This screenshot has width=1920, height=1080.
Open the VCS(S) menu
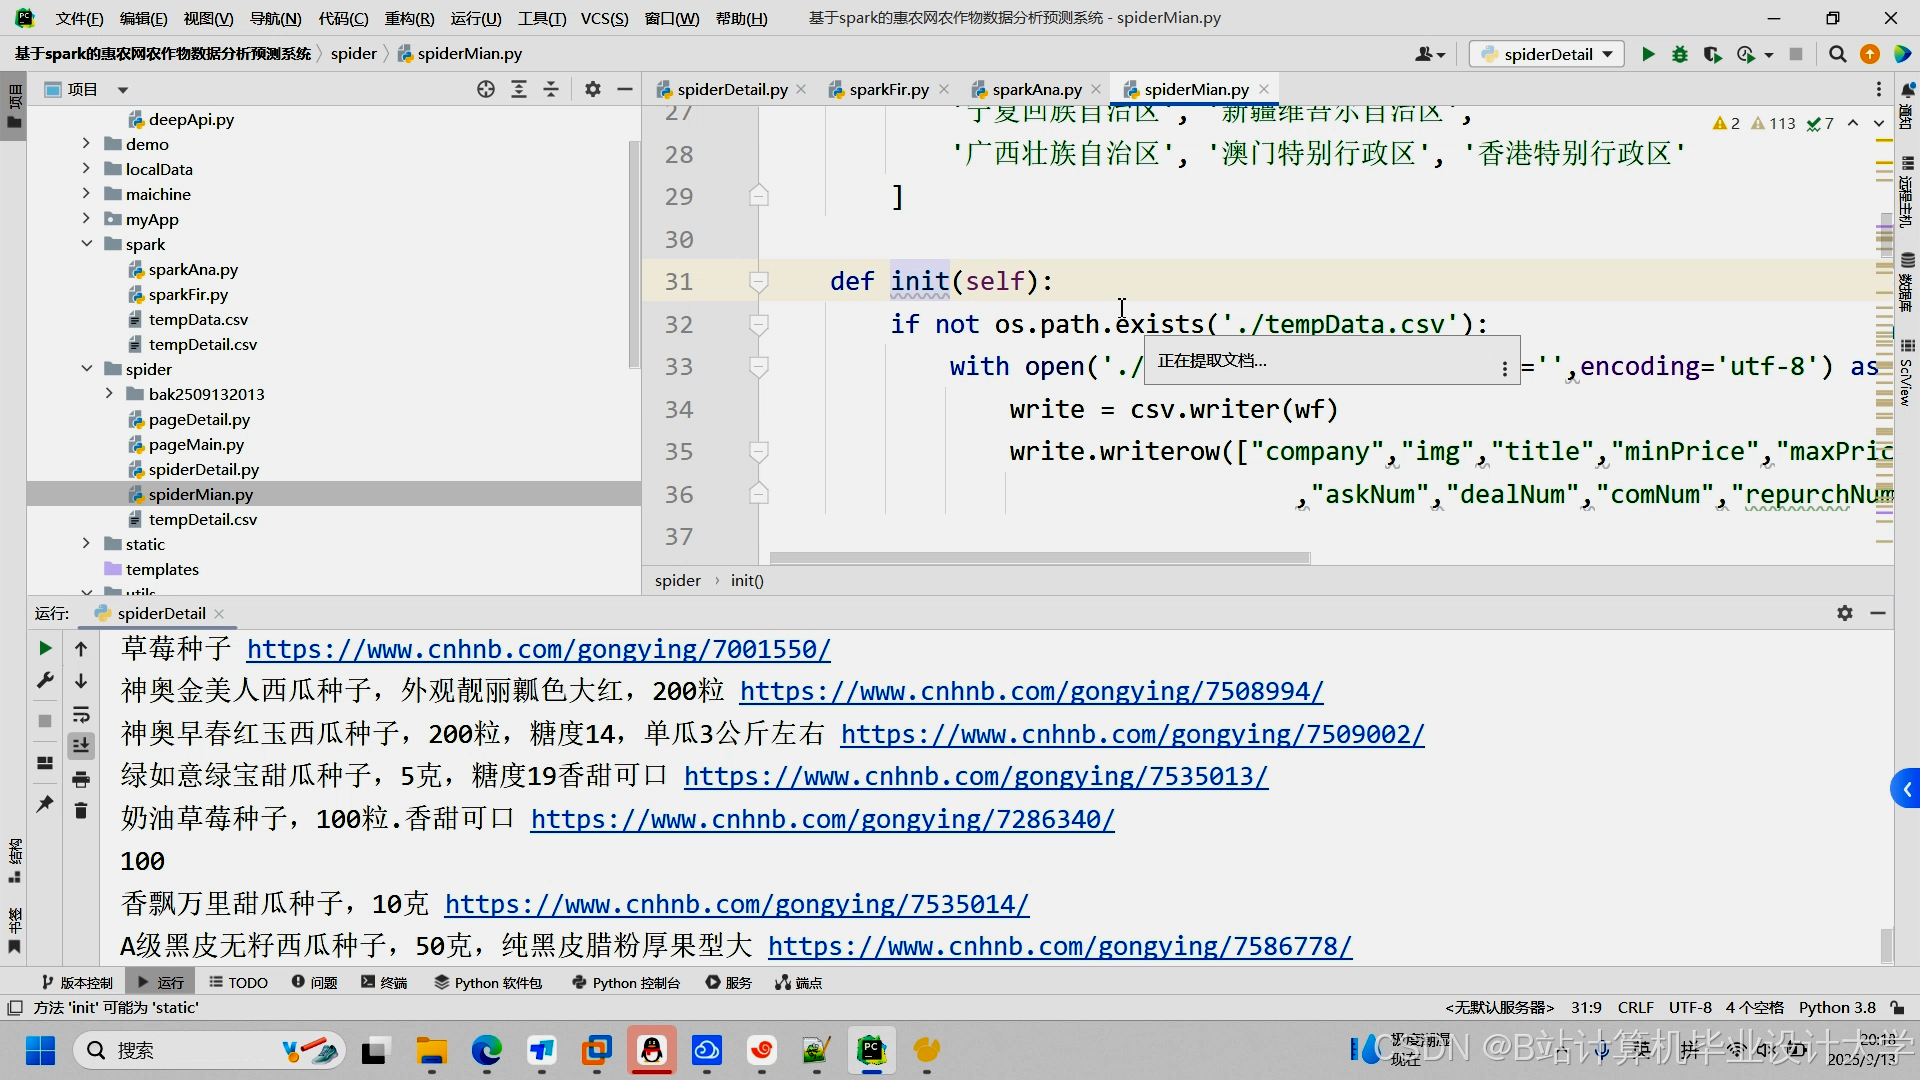pos(604,17)
